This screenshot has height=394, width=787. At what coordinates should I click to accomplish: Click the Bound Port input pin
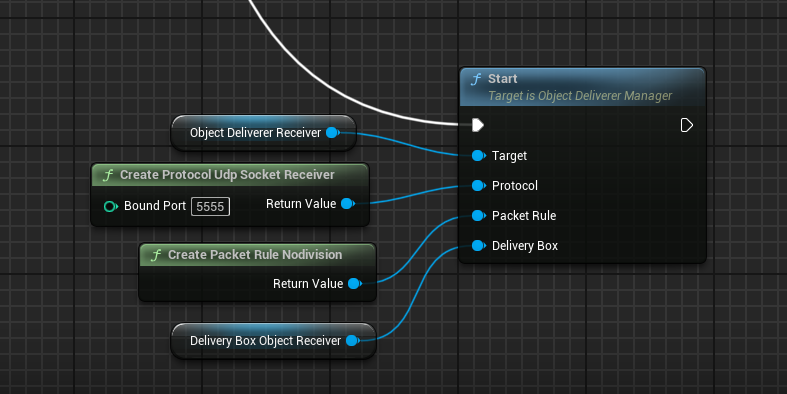click(x=110, y=206)
